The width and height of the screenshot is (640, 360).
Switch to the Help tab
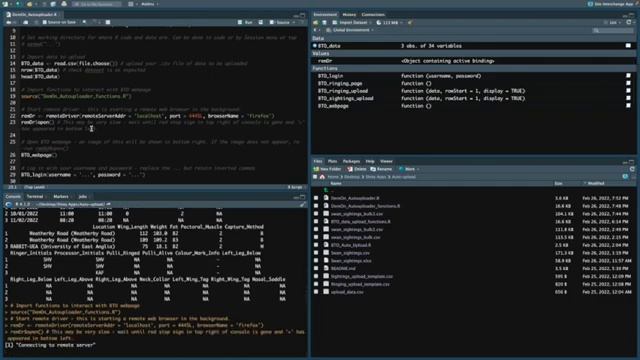pyautogui.click(x=370, y=161)
